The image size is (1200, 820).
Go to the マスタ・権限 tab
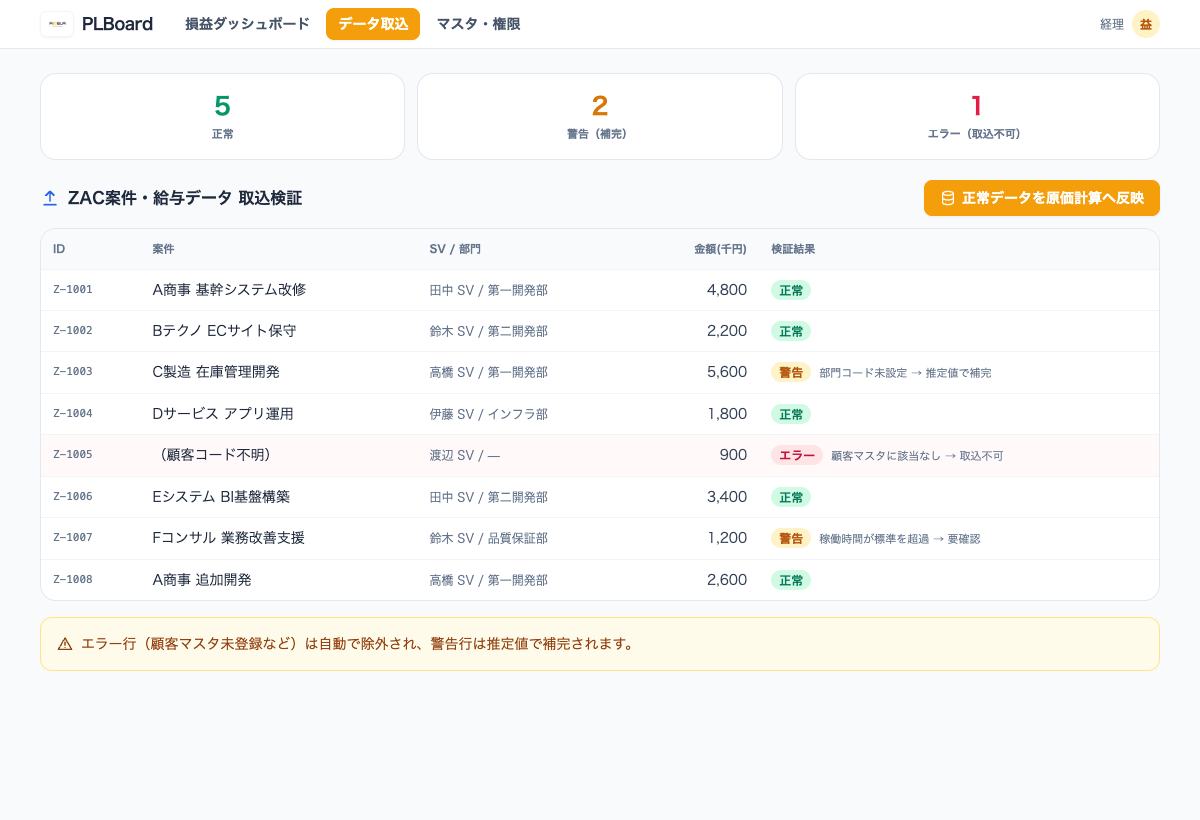478,24
